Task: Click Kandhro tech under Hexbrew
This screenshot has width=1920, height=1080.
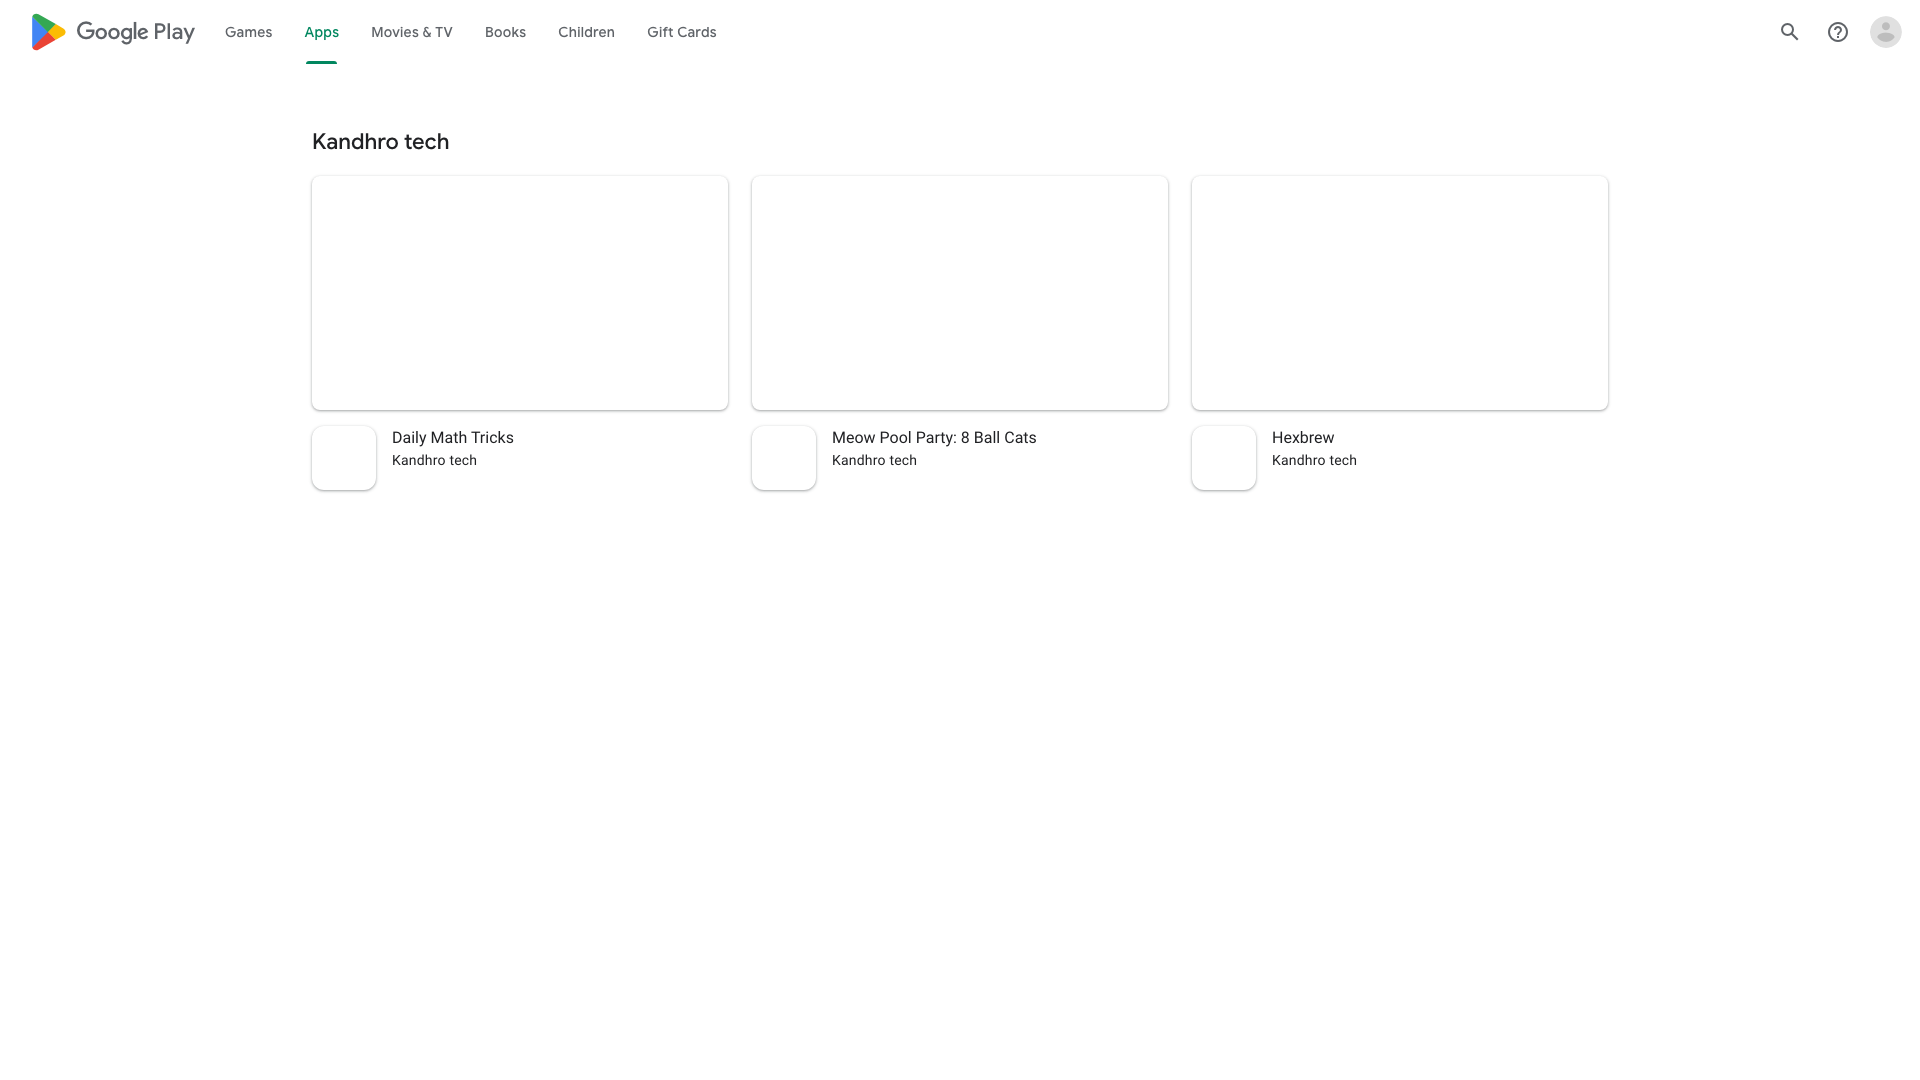Action: click(x=1314, y=461)
